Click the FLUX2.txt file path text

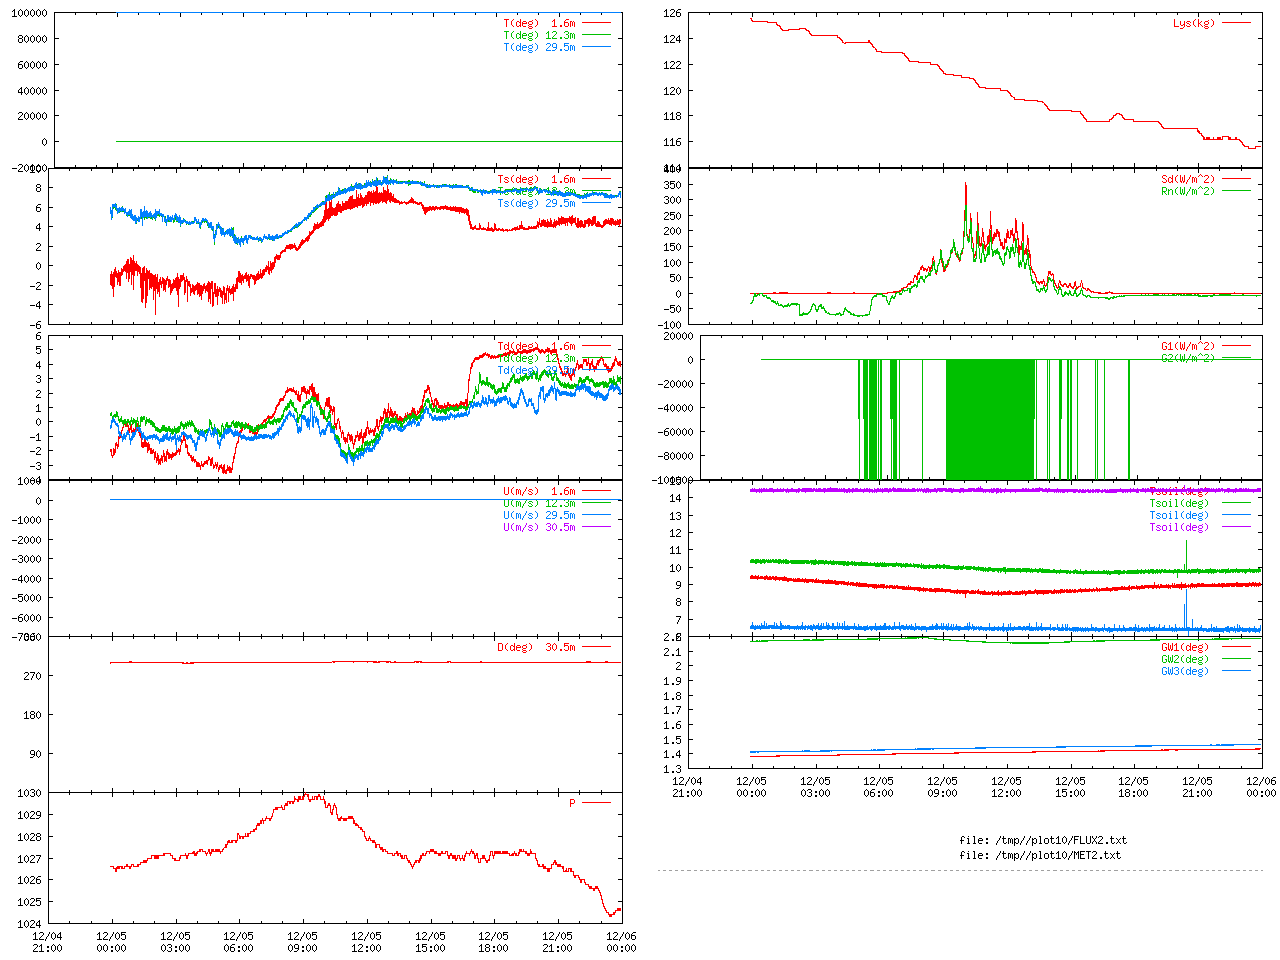click(1043, 840)
